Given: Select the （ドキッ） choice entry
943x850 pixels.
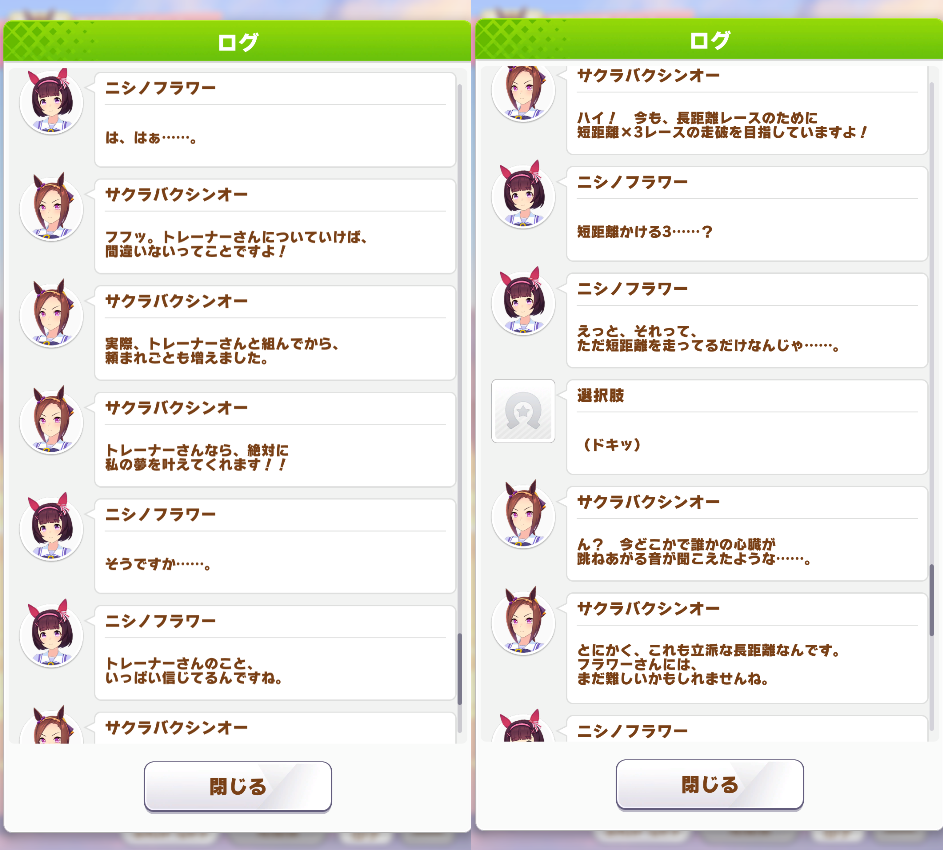Looking at the screenshot, I should click(x=747, y=427).
